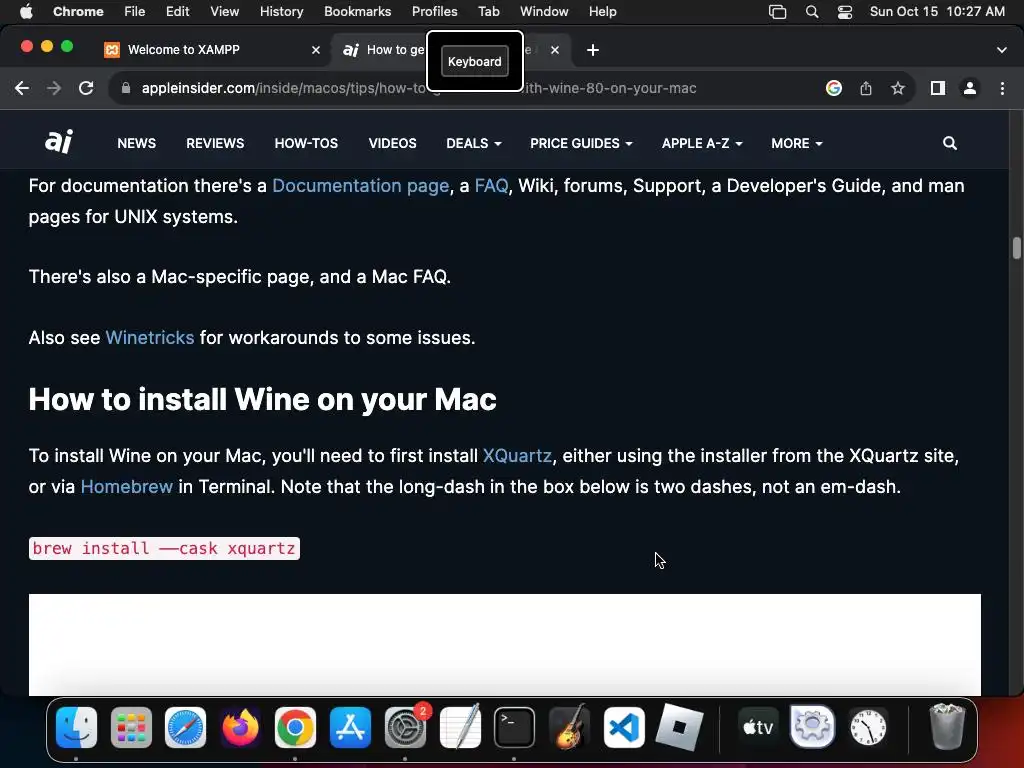Screen dimensions: 1024x768
Task: Open Control Center in menu bar
Action: [x=844, y=12]
